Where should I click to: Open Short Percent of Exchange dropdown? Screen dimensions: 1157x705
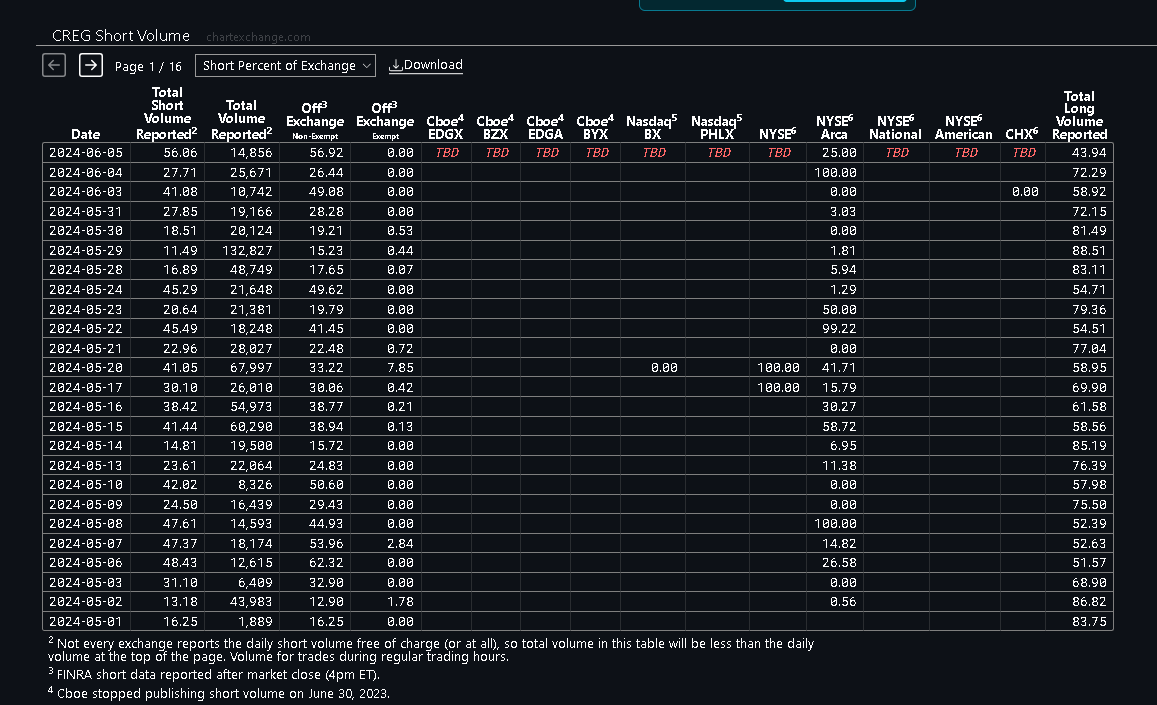point(285,66)
